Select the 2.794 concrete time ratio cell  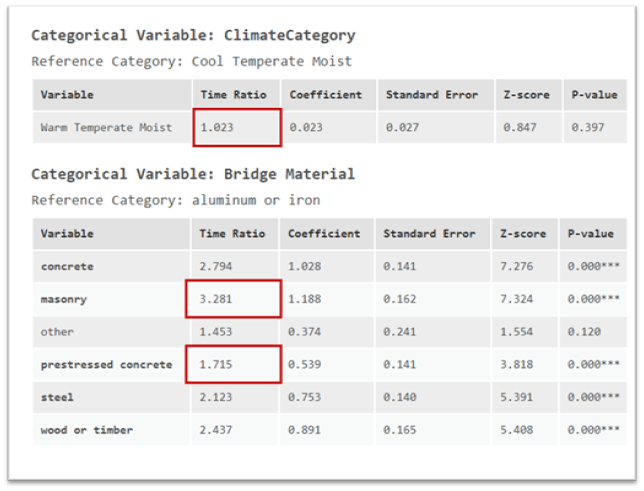(216, 267)
